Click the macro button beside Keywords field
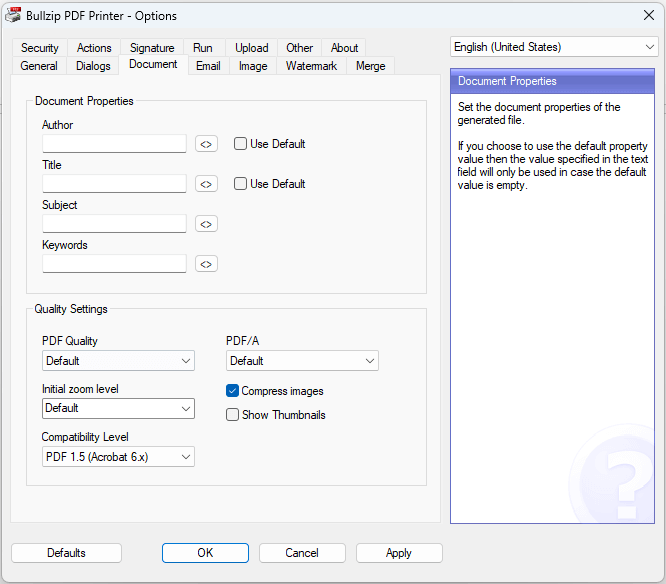 (x=206, y=264)
